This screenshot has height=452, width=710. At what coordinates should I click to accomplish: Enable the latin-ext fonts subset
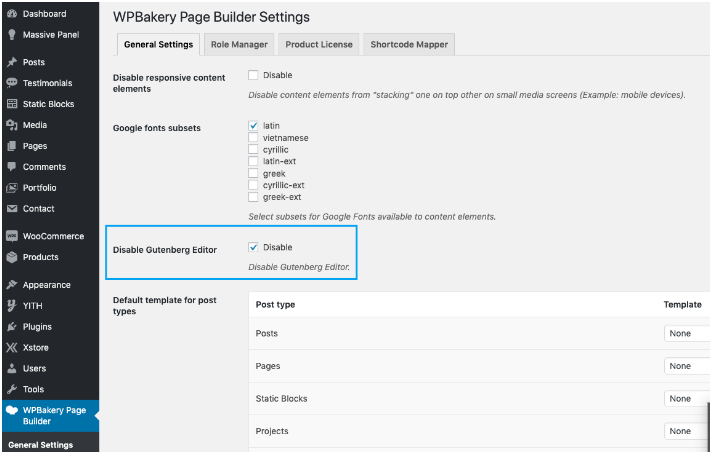coord(253,161)
